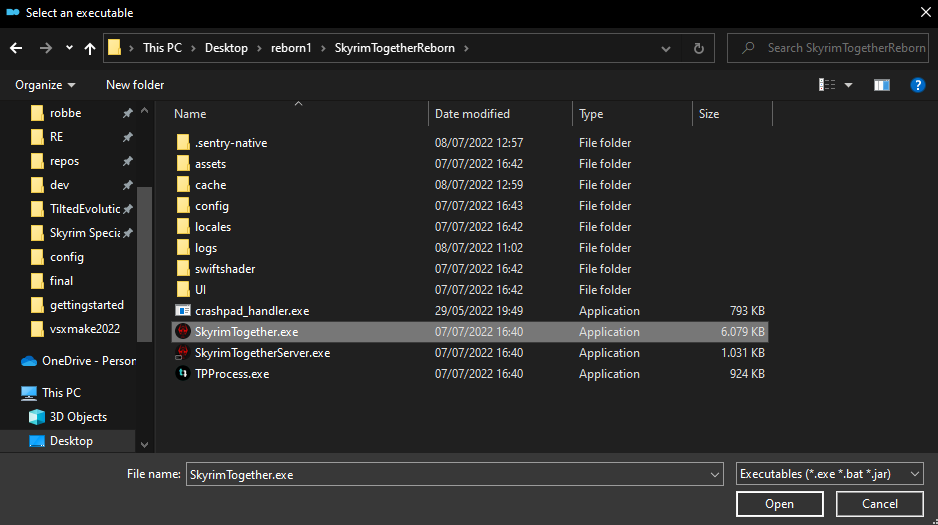This screenshot has height=525, width=938.
Task: Toggle the preview pane icon
Action: coord(881,85)
